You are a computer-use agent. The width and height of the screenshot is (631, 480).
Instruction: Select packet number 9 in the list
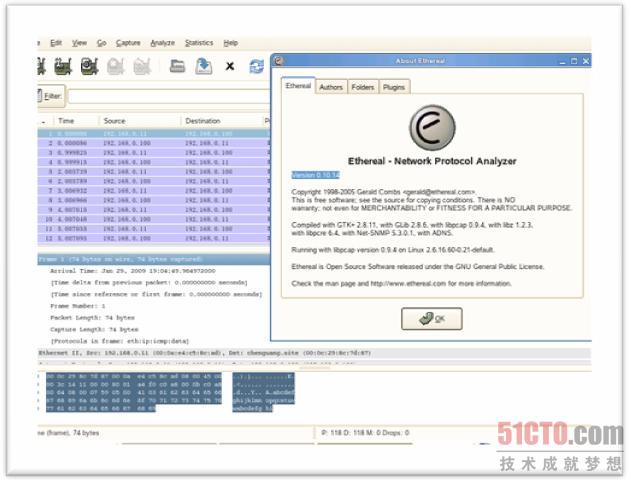pyautogui.click(x=154, y=210)
